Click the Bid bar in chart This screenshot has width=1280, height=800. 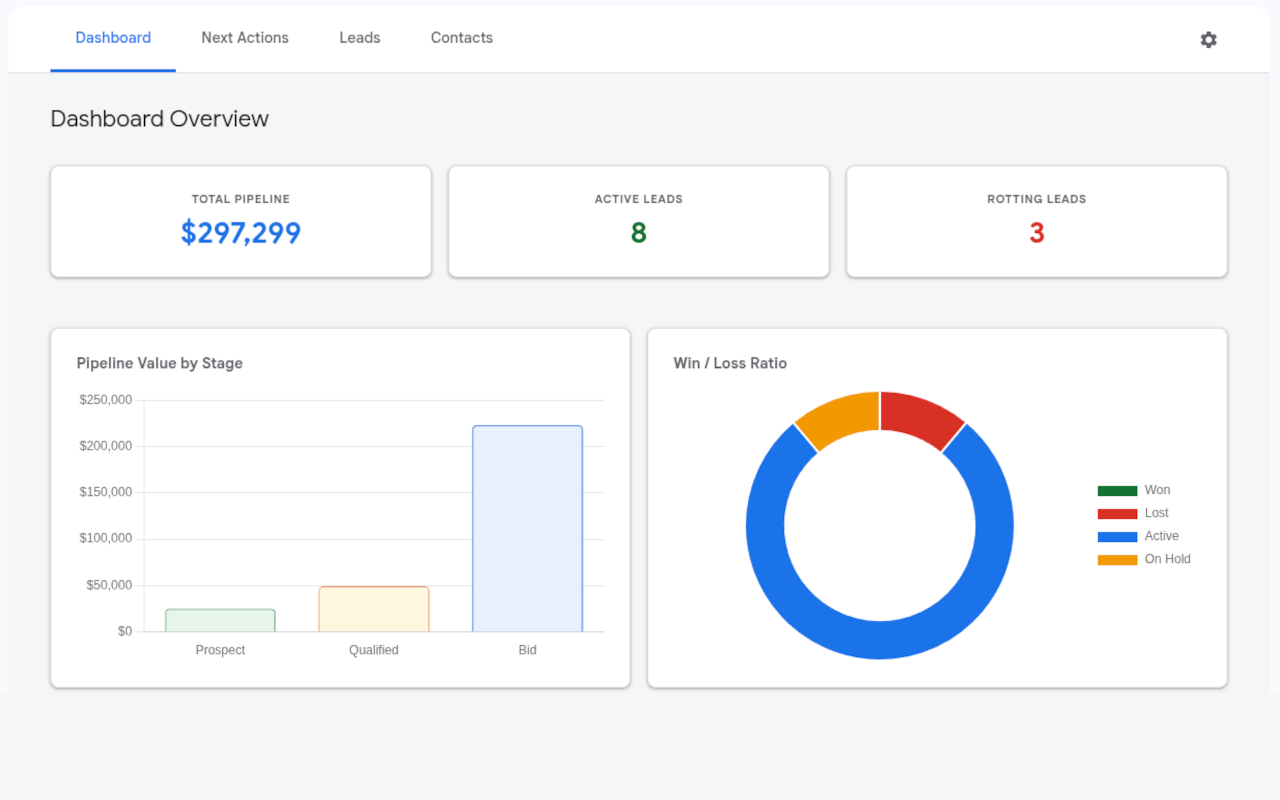tap(527, 529)
